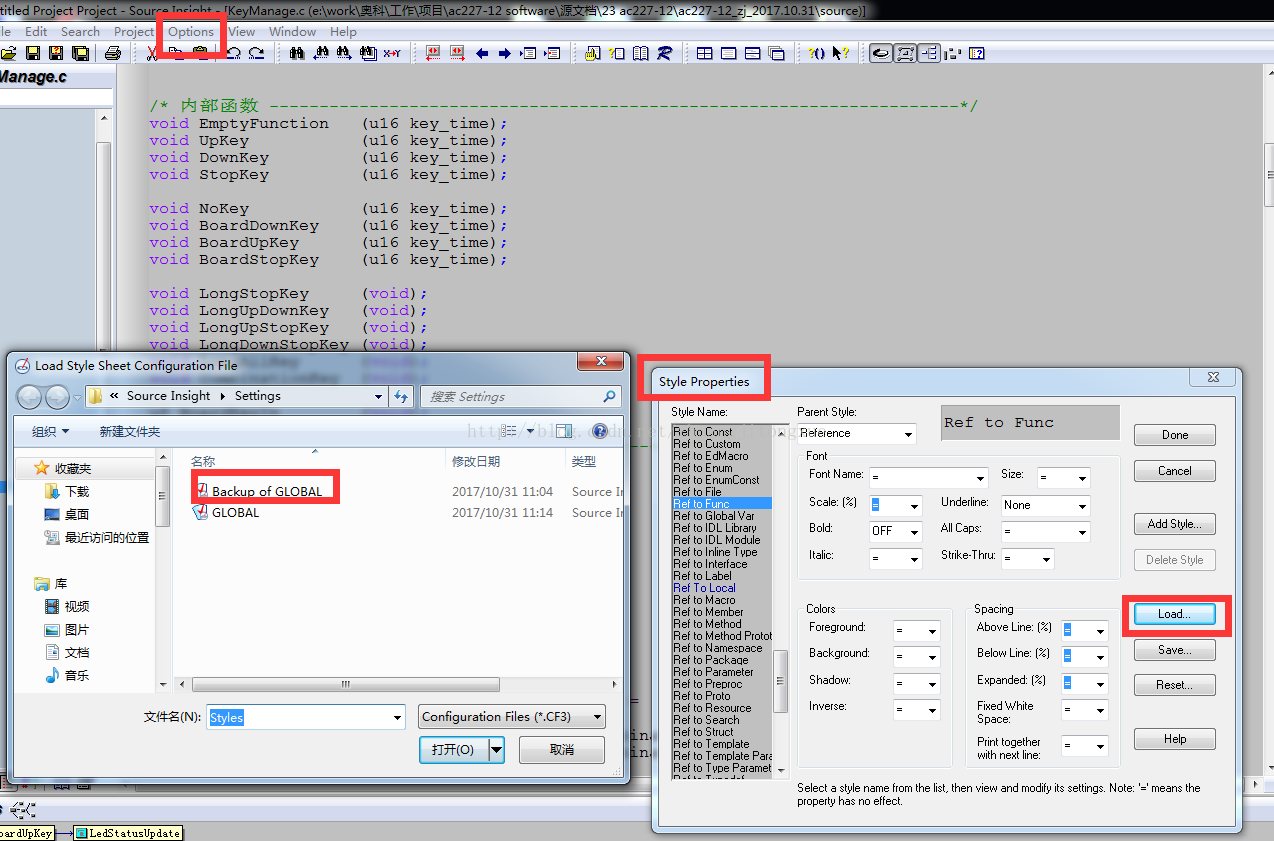Open the View menu
1274x841 pixels.
click(242, 31)
